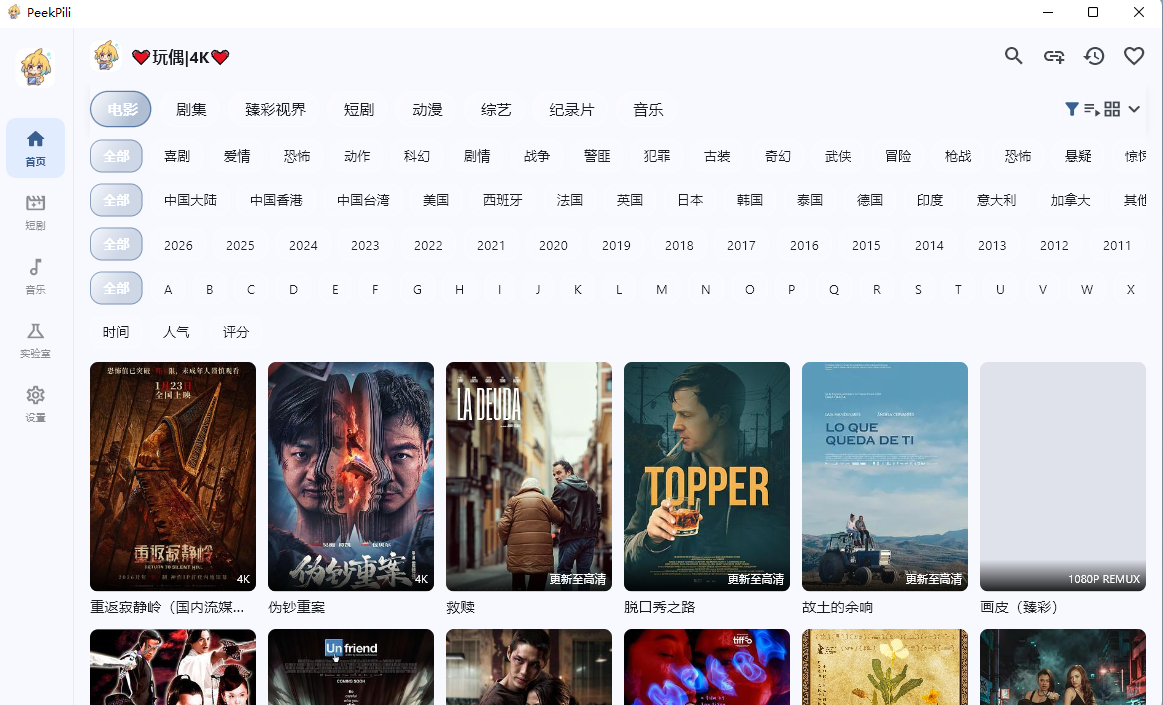The image size is (1163, 705).
Task: Click the add link icon
Action: tap(1054, 56)
